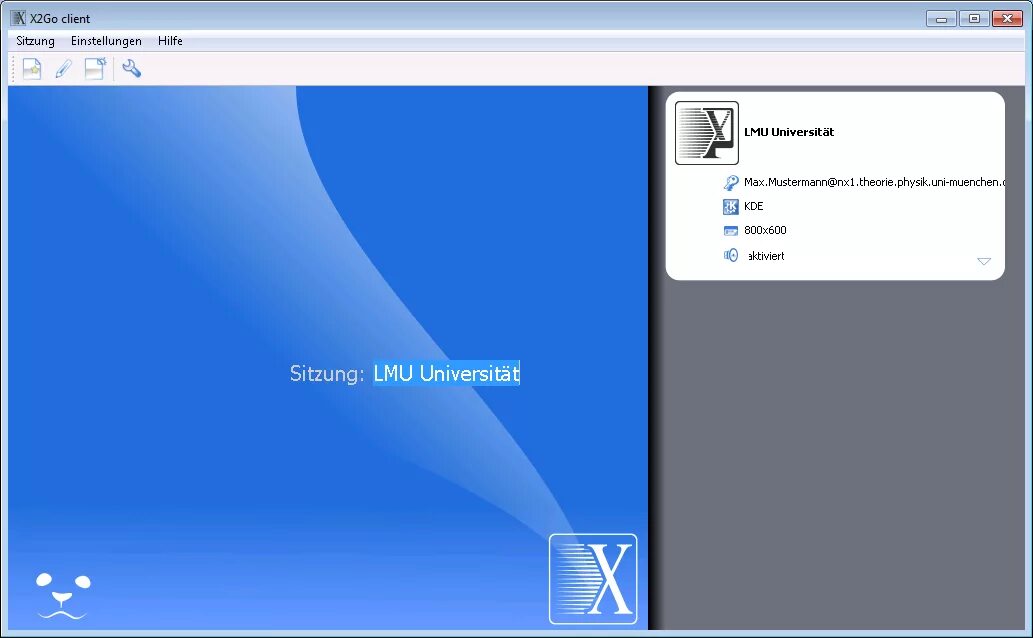Open the Einstellungen menu
The height and width of the screenshot is (638, 1033).
106,41
